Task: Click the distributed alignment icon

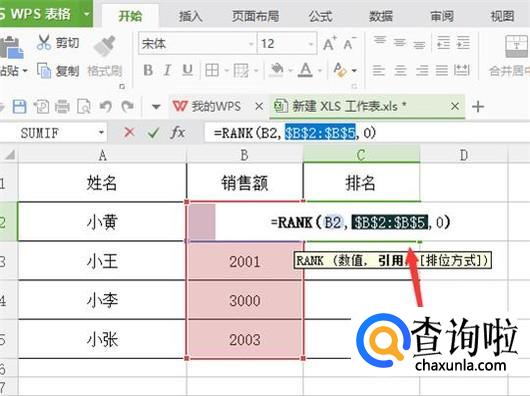Action: pyautogui.click(x=462, y=70)
